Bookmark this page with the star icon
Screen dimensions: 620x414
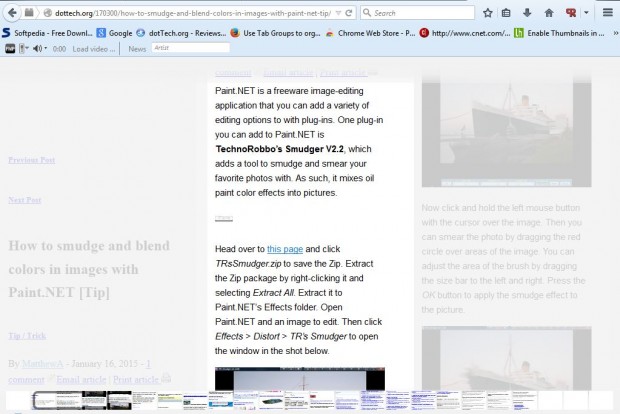[x=487, y=13]
